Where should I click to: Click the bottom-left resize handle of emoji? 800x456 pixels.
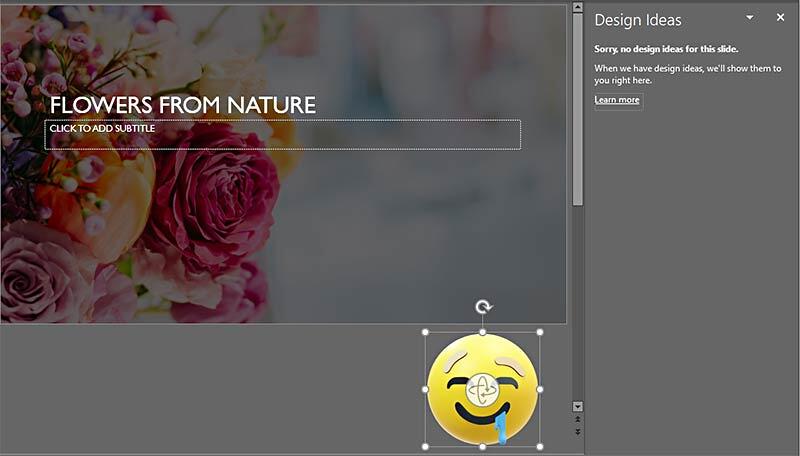(425, 446)
